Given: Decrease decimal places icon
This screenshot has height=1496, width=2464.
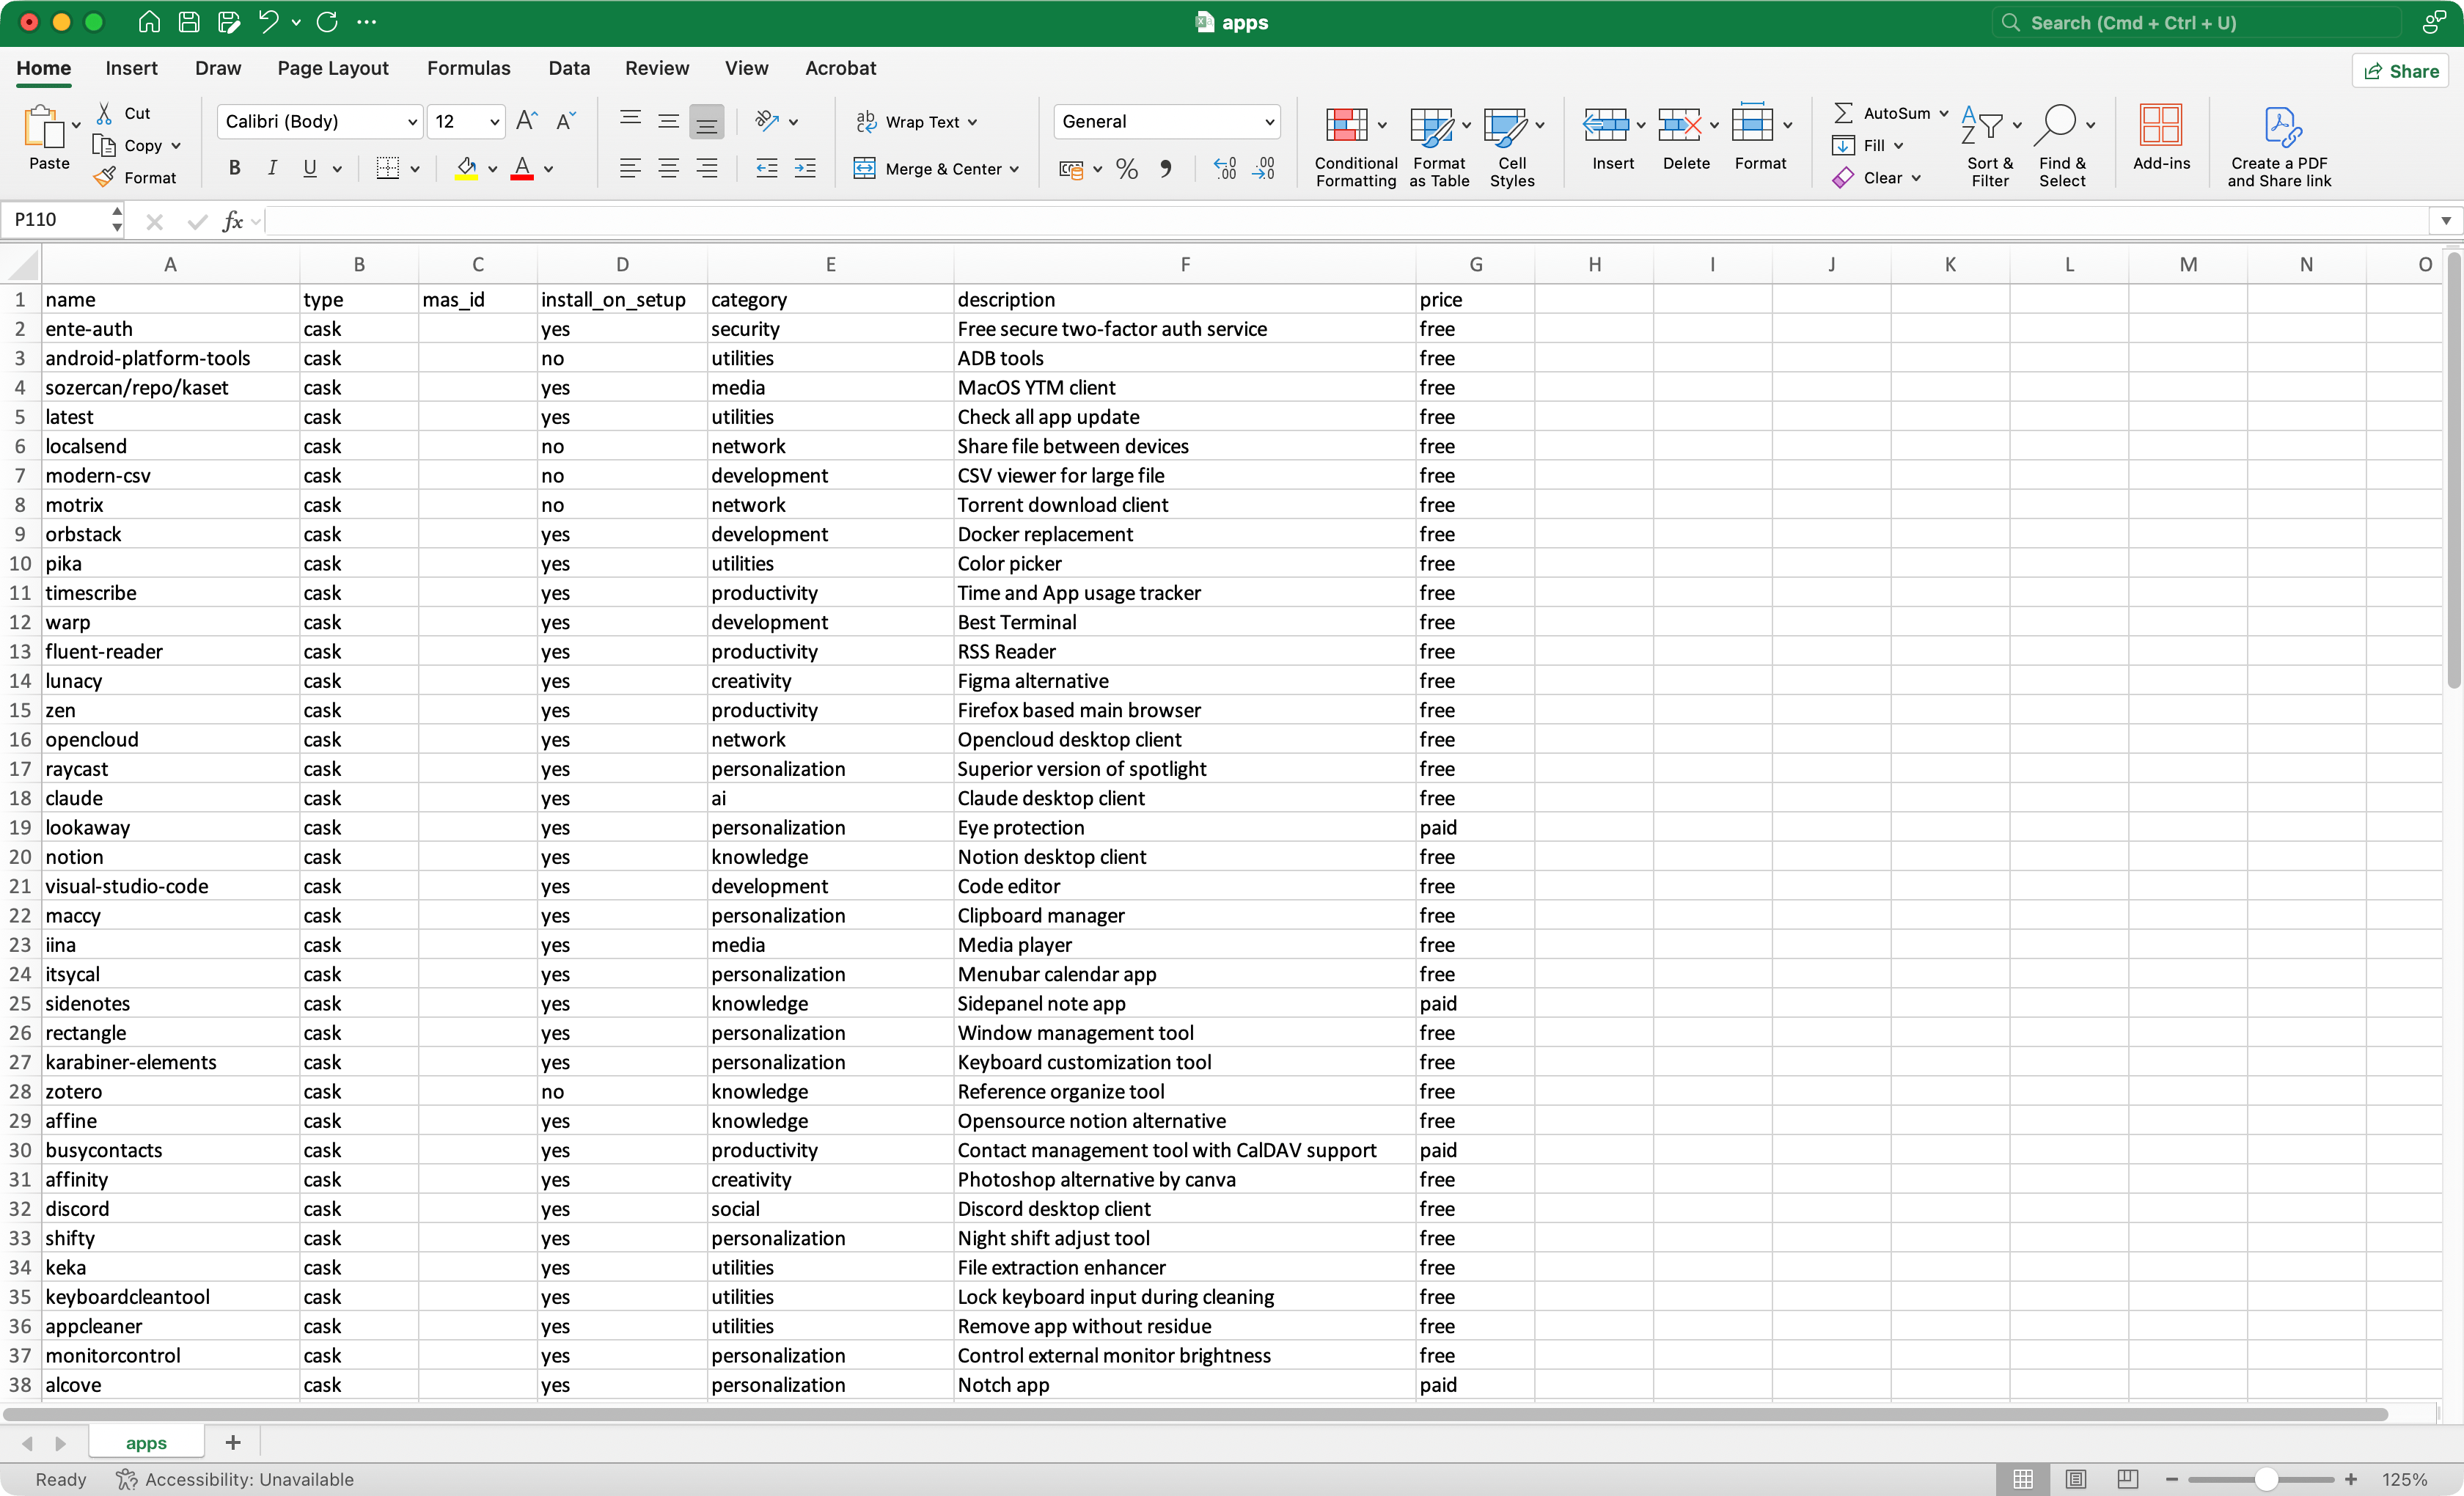Looking at the screenshot, I should click(x=1264, y=169).
